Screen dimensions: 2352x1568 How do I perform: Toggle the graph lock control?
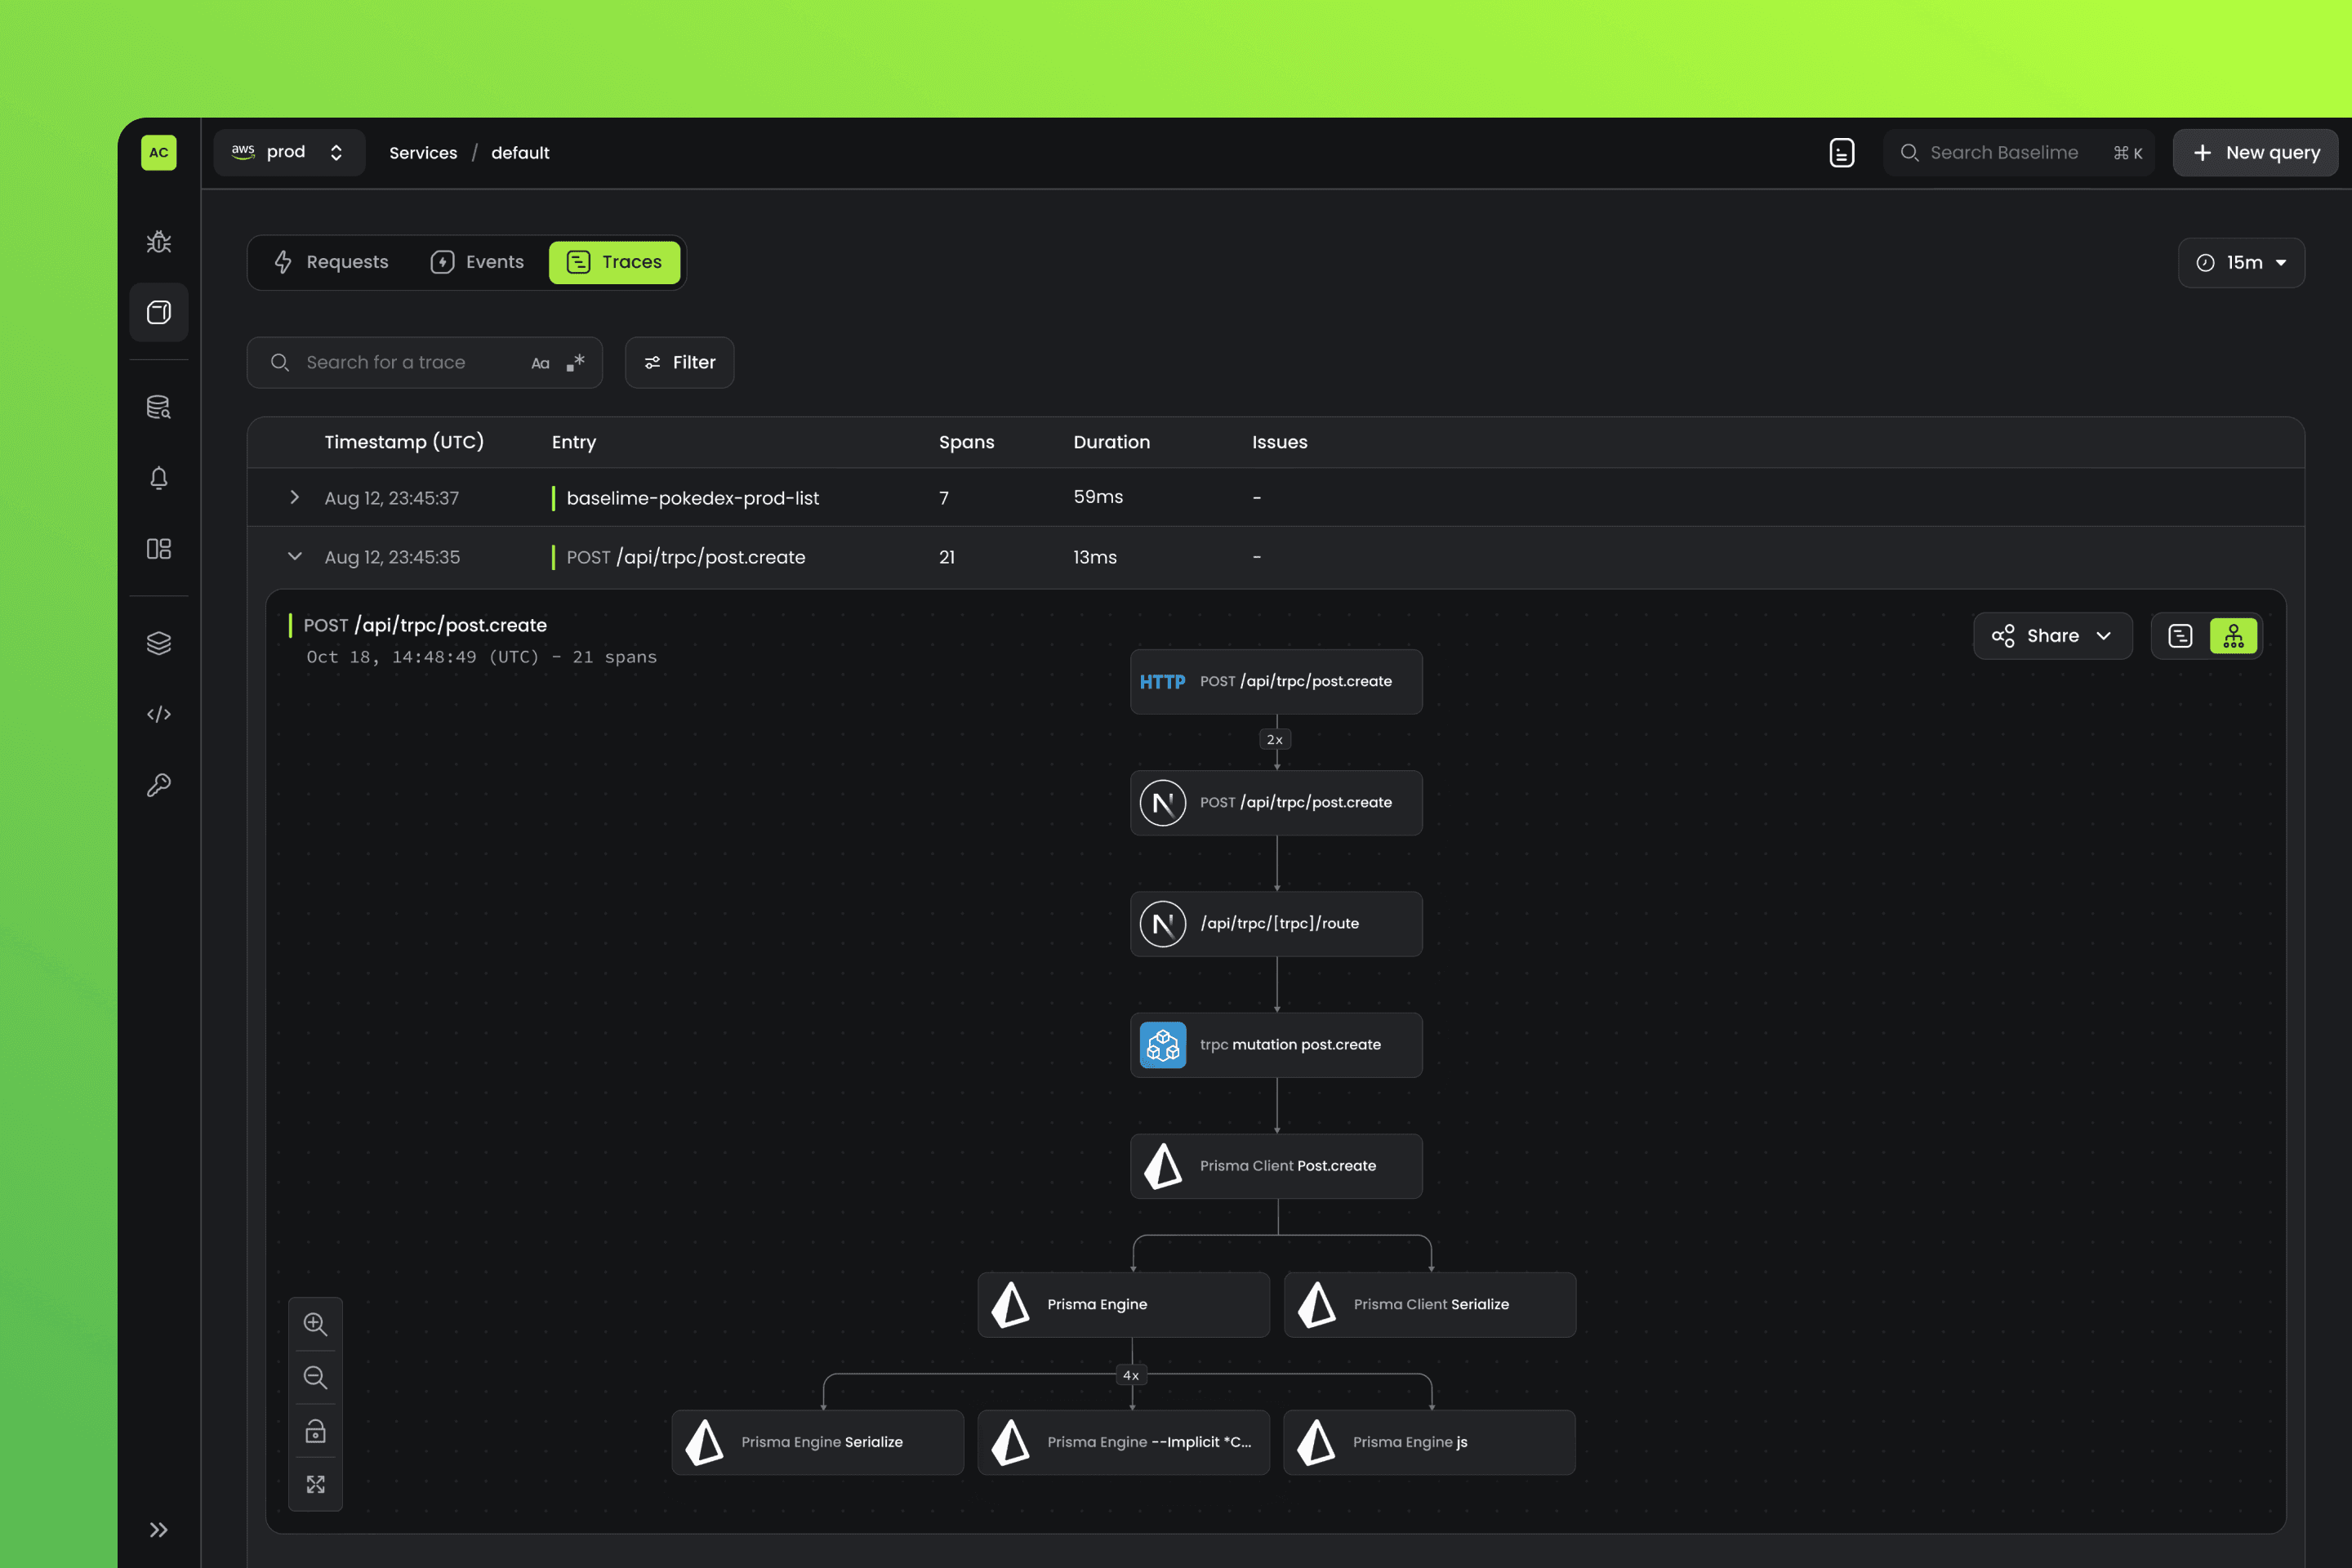pos(315,1431)
